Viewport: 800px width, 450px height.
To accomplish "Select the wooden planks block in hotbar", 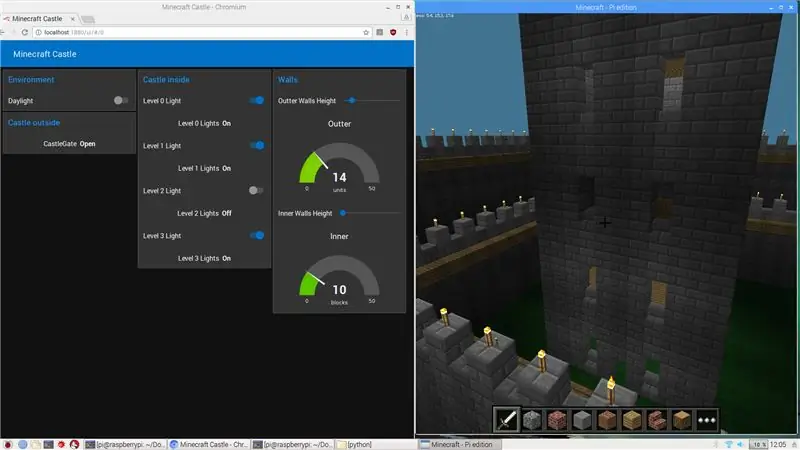I will pyautogui.click(x=632, y=420).
